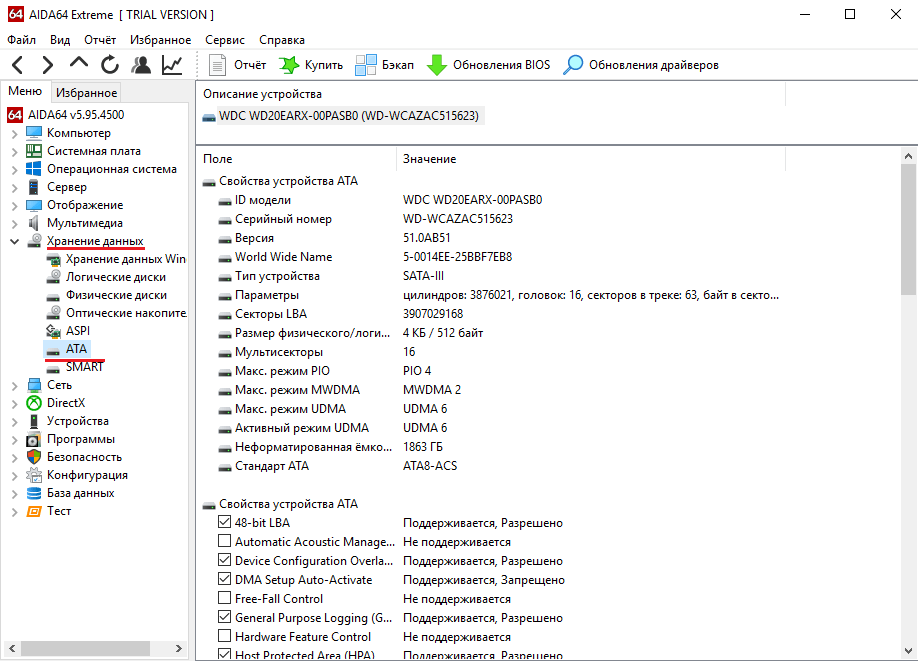918x661 pixels.
Task: Toggle Free-Fall Control checkbox
Action: pyautogui.click(x=224, y=599)
